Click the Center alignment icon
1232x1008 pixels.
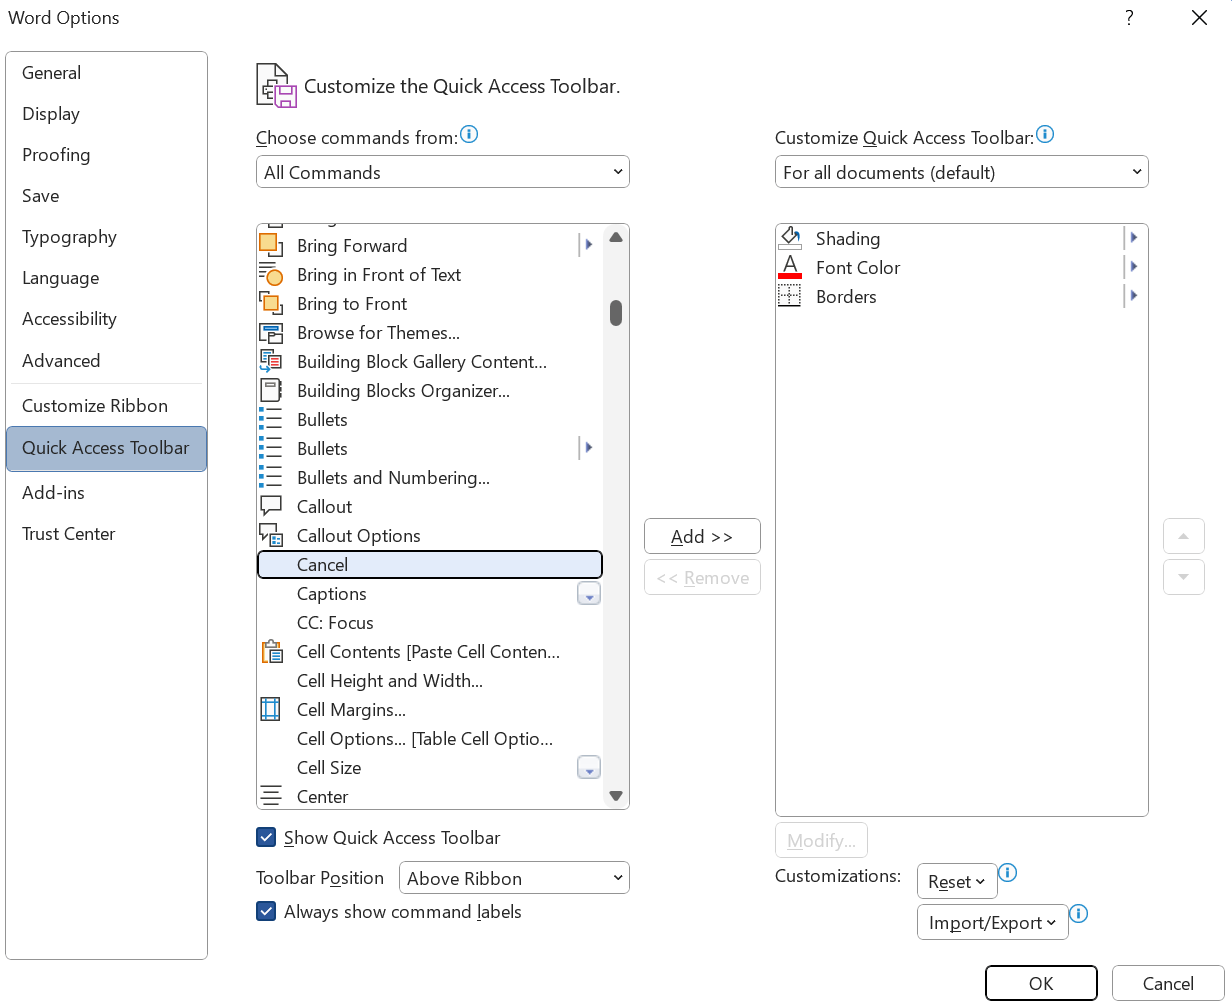click(271, 796)
